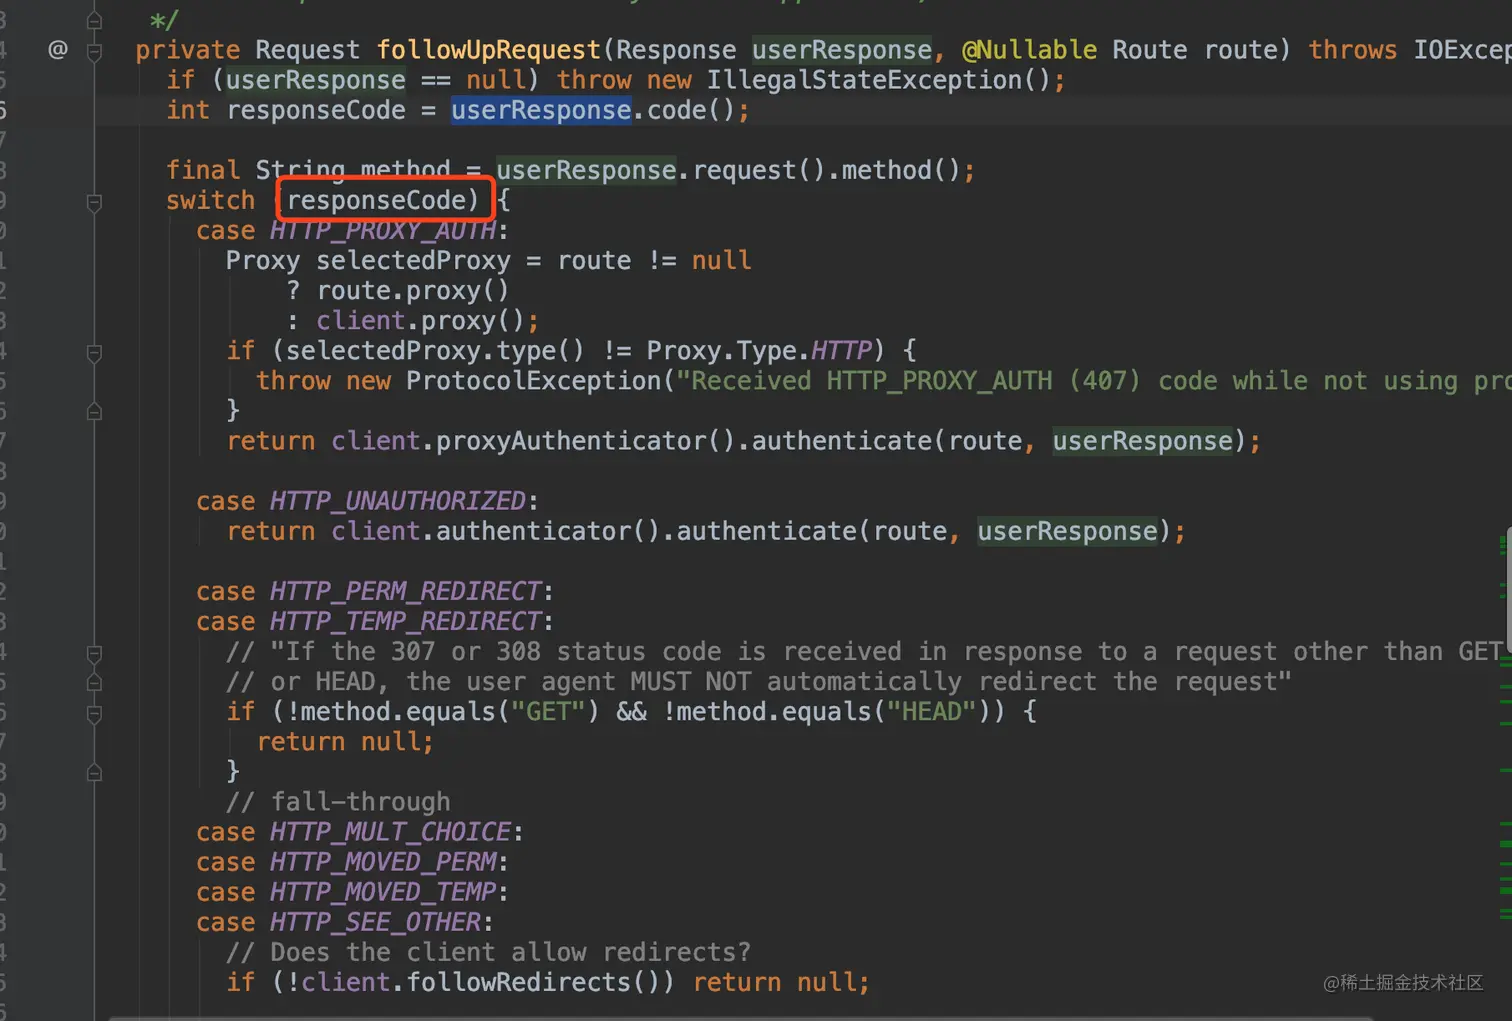Click the @Nullable annotation
The width and height of the screenshot is (1512, 1021).
pyautogui.click(x=1029, y=50)
